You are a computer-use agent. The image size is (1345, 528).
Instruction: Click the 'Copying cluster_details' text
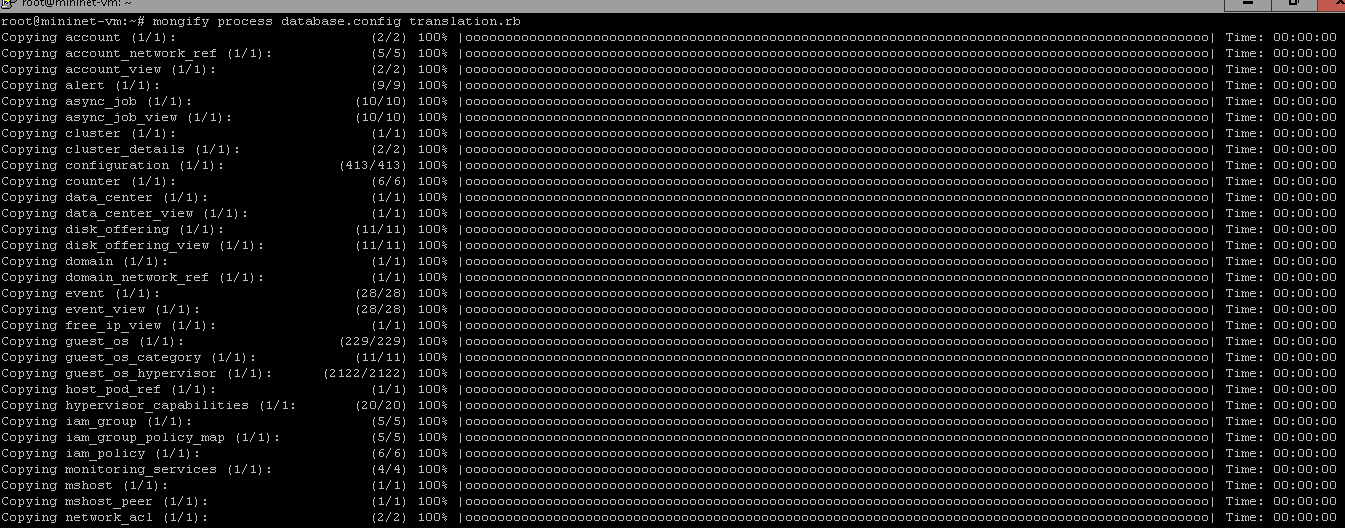pos(121,149)
